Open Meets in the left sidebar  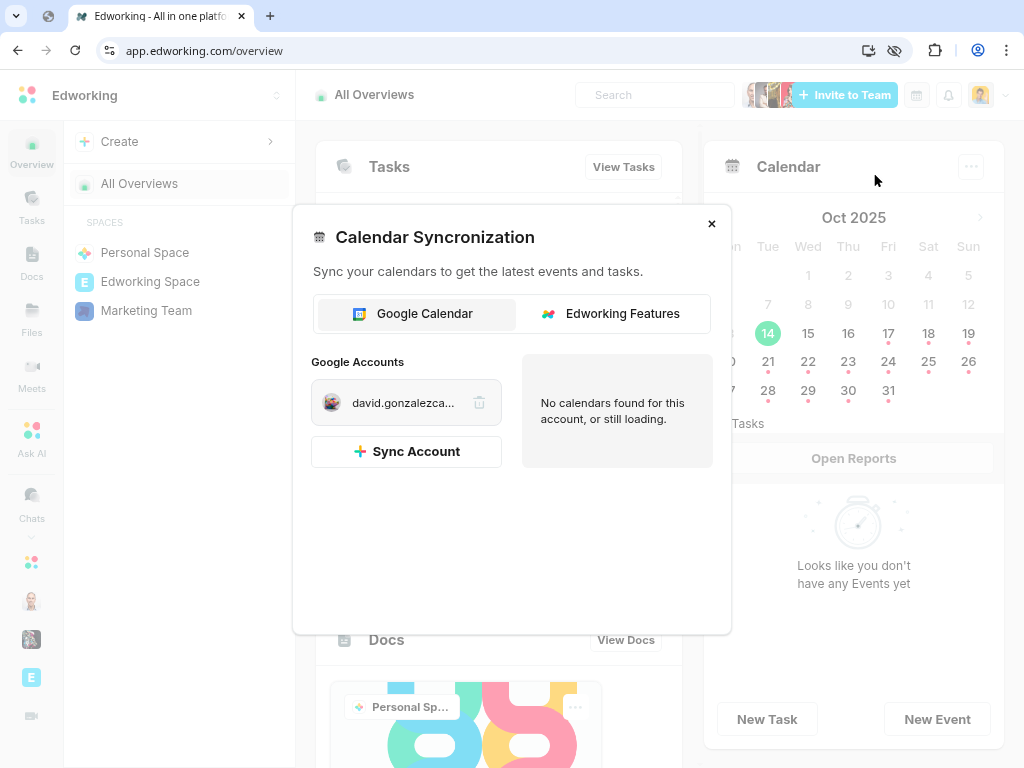coord(32,375)
